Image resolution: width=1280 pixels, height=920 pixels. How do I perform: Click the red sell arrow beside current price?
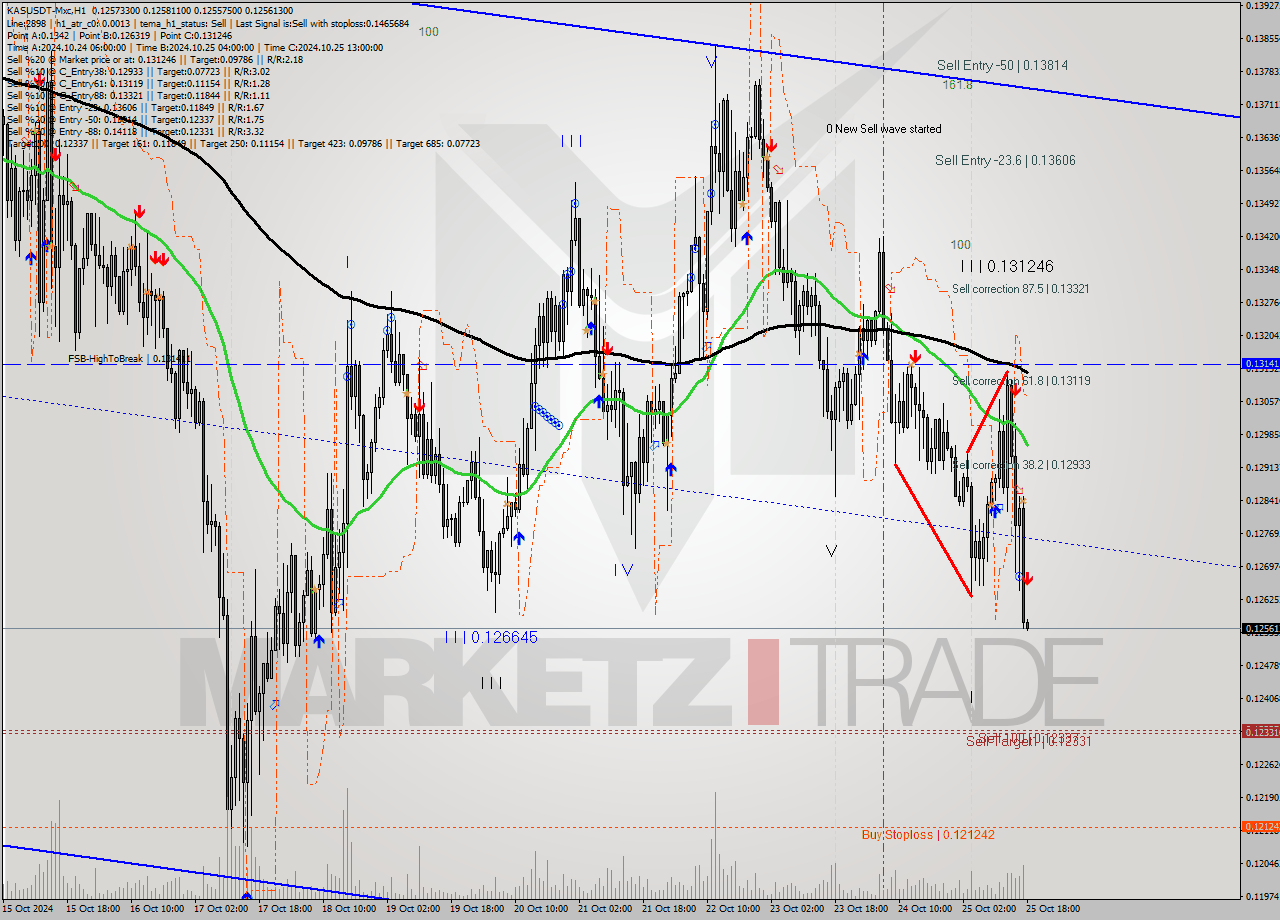[x=1028, y=579]
